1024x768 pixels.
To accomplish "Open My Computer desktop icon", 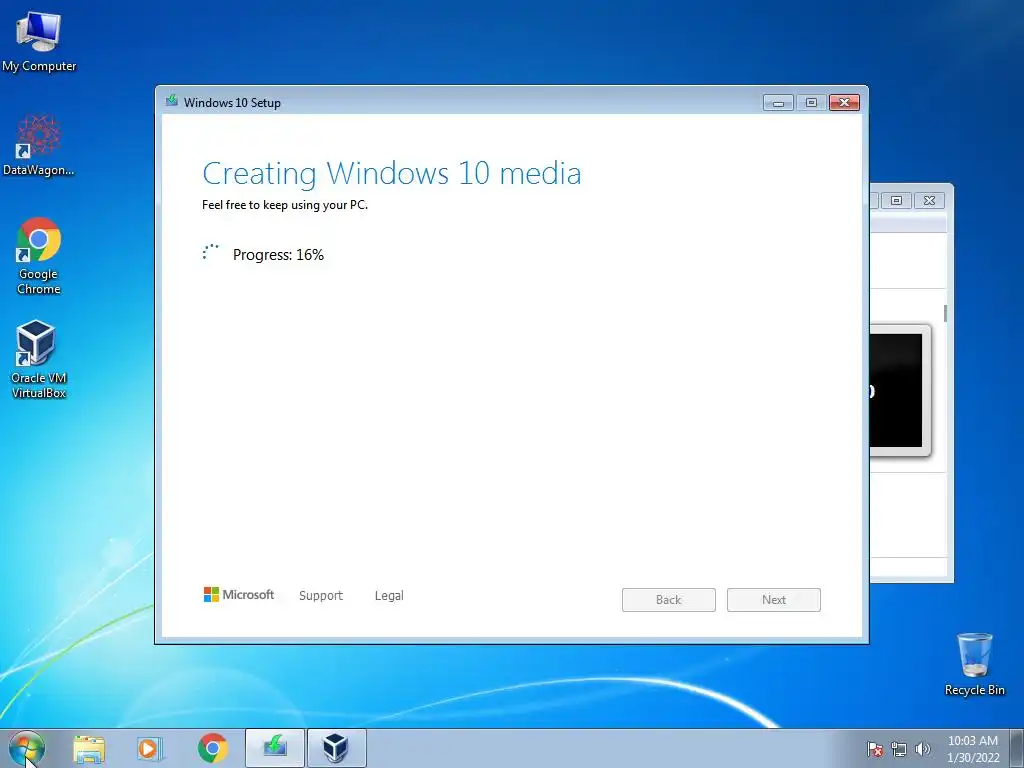I will pos(39,41).
